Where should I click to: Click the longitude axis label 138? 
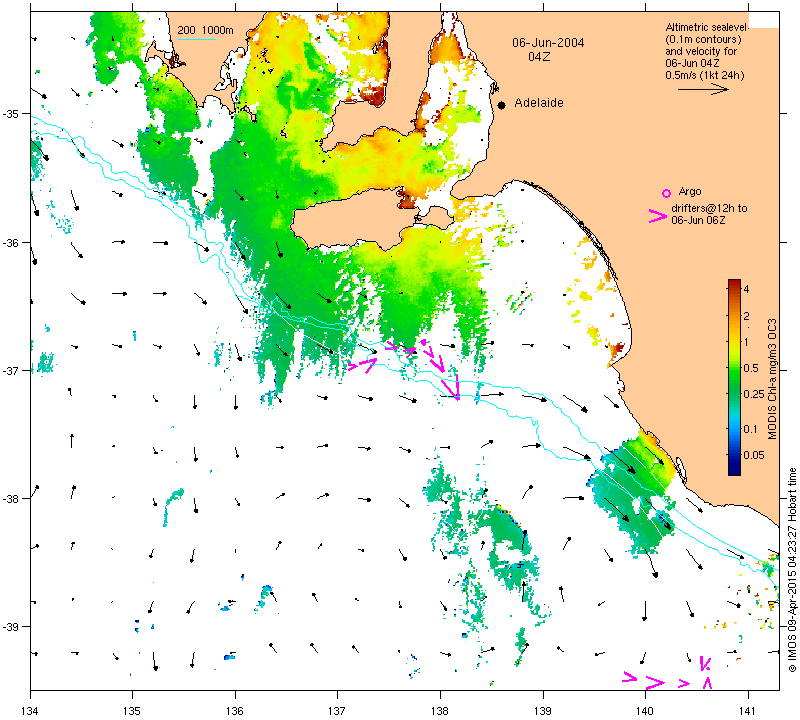pos(440,710)
